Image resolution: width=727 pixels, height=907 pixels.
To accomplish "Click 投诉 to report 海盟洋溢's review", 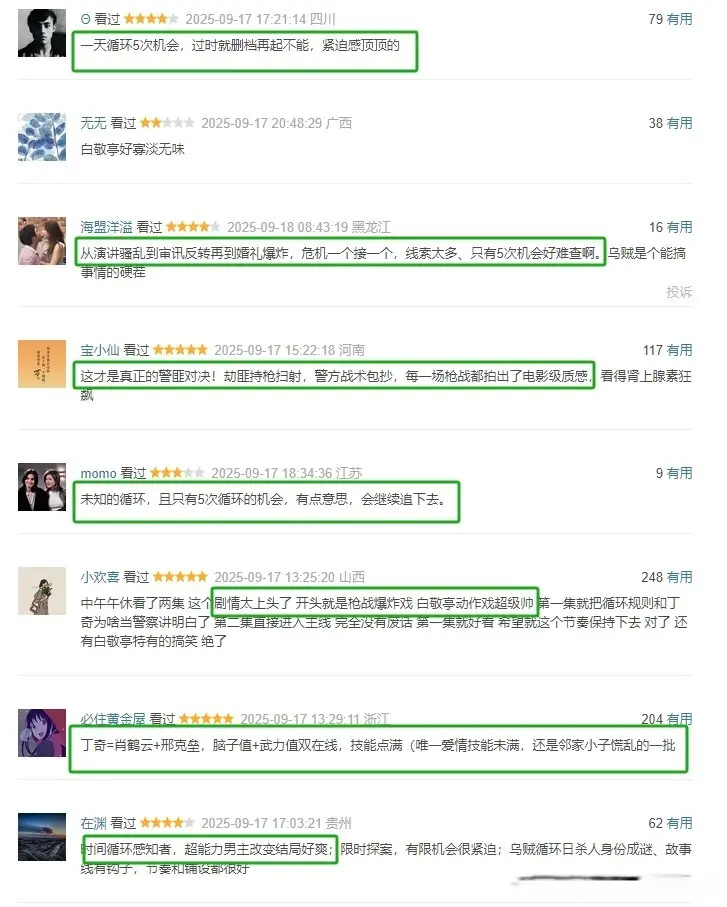I will pos(679,292).
